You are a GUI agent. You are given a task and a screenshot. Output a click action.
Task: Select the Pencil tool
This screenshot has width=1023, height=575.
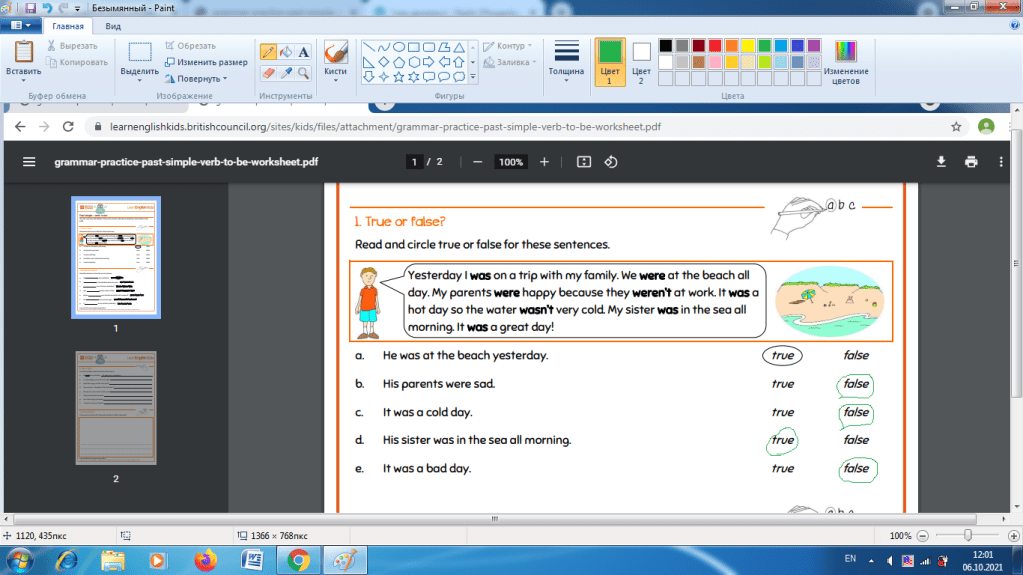pos(268,52)
